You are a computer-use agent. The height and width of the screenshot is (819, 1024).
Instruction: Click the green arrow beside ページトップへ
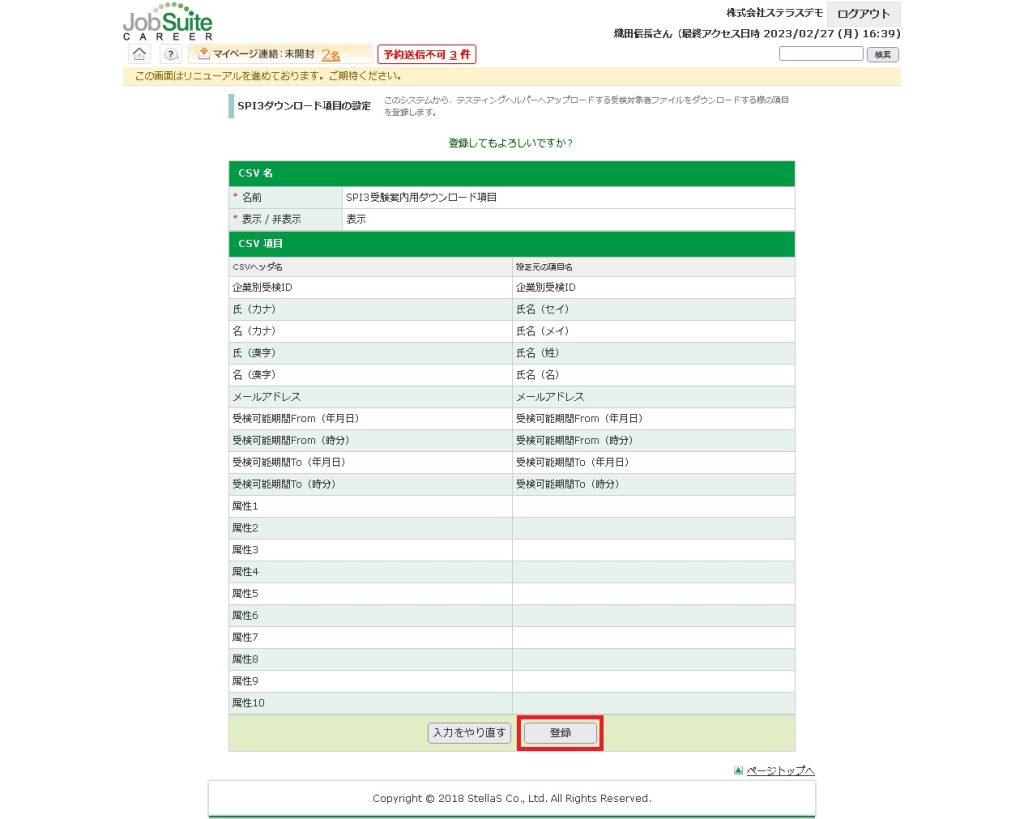738,770
